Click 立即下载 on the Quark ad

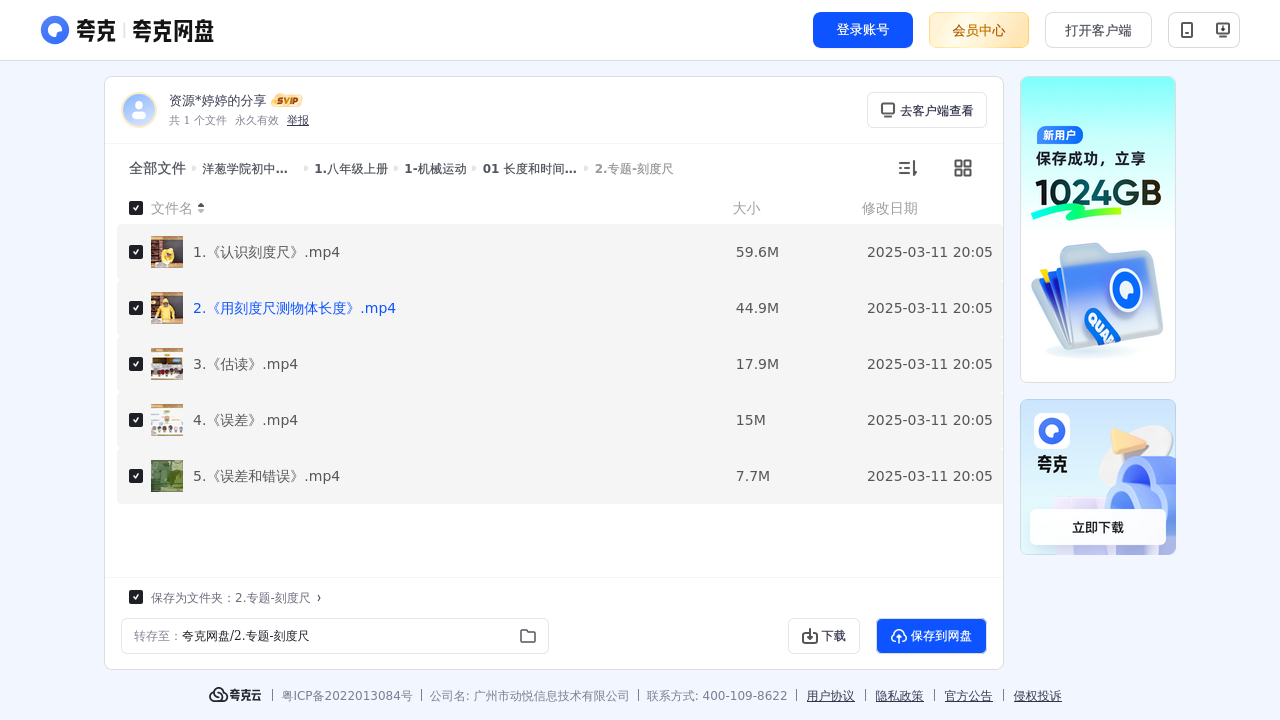pos(1098,527)
